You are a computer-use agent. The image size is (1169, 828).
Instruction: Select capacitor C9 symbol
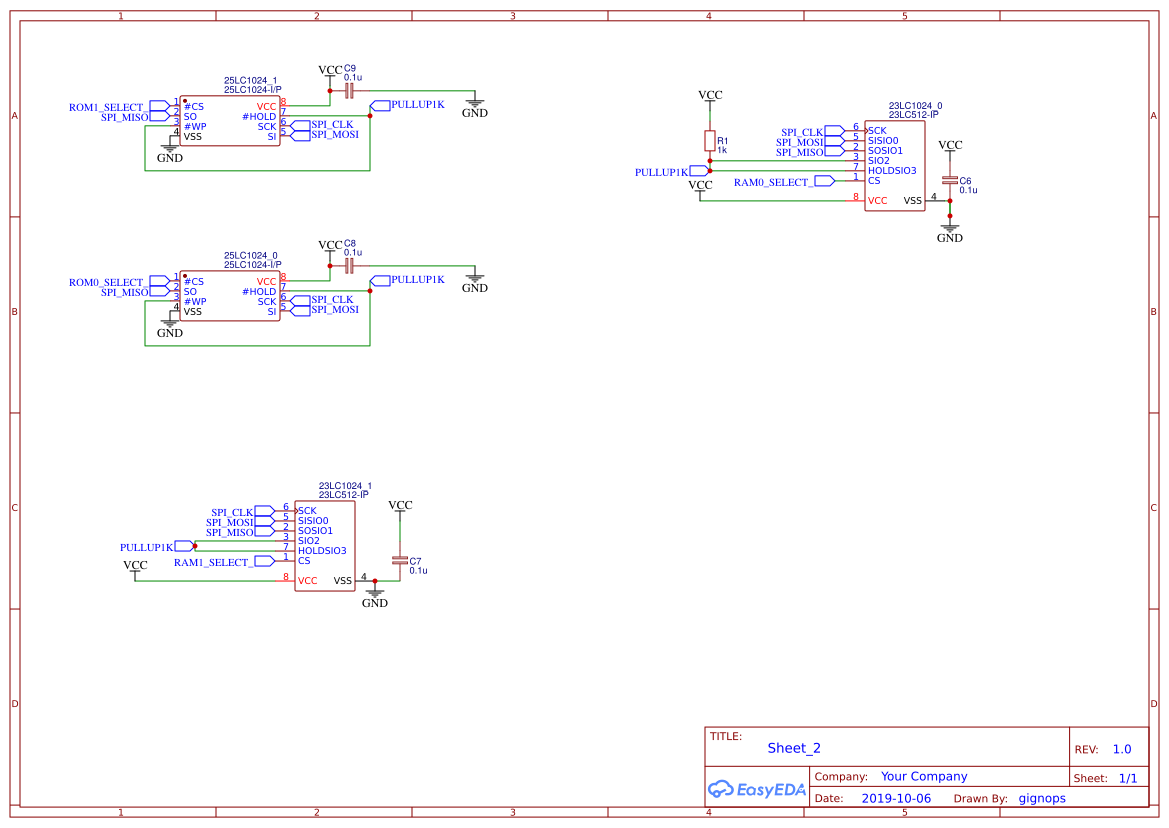tap(348, 91)
